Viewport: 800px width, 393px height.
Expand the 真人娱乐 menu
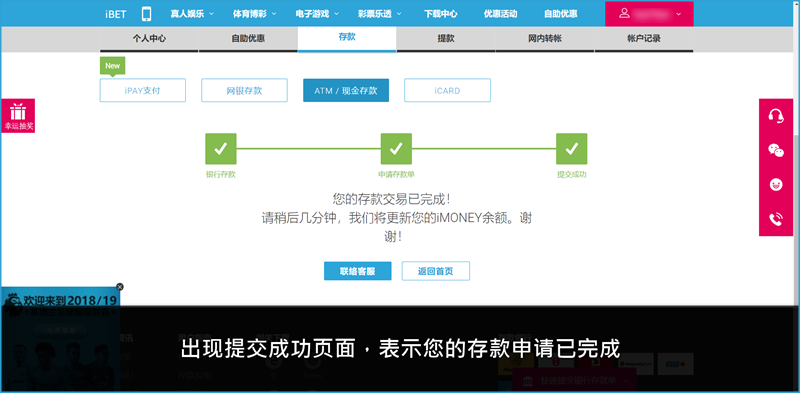(192, 14)
